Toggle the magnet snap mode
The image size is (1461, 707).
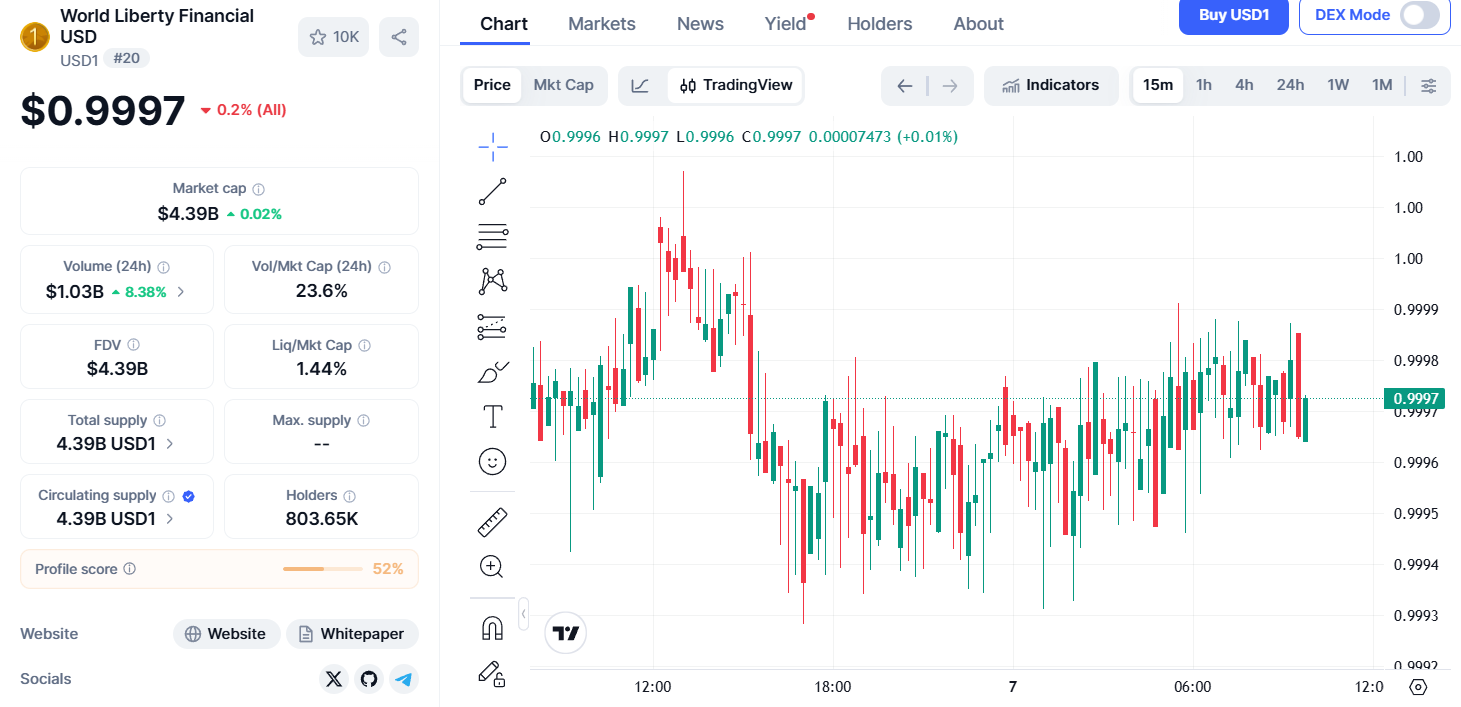[492, 628]
